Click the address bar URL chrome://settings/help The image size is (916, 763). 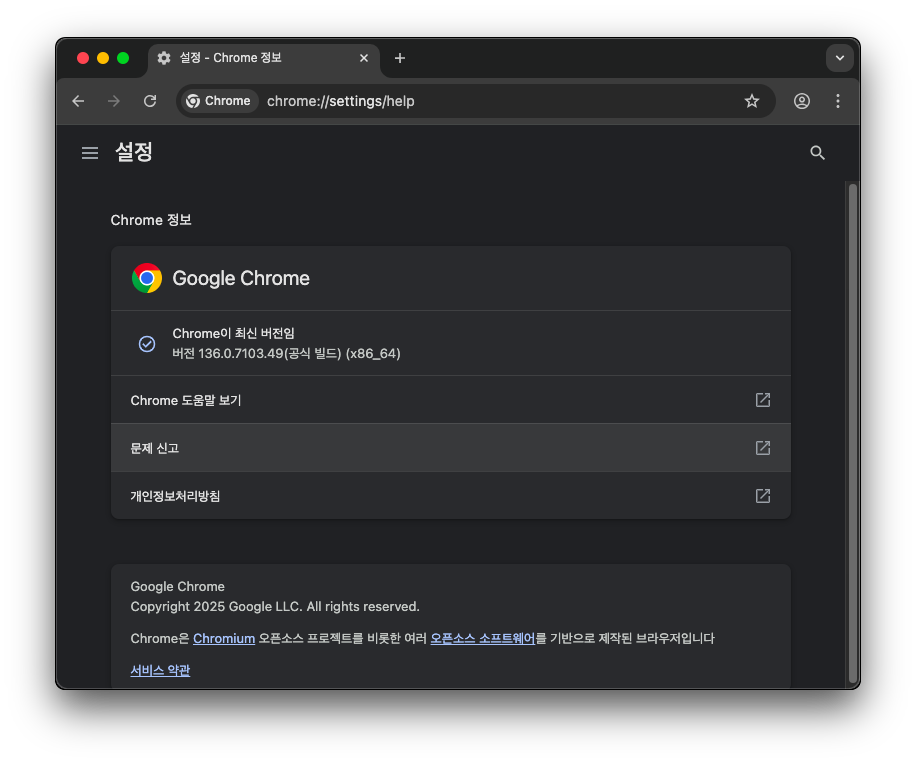[341, 101]
